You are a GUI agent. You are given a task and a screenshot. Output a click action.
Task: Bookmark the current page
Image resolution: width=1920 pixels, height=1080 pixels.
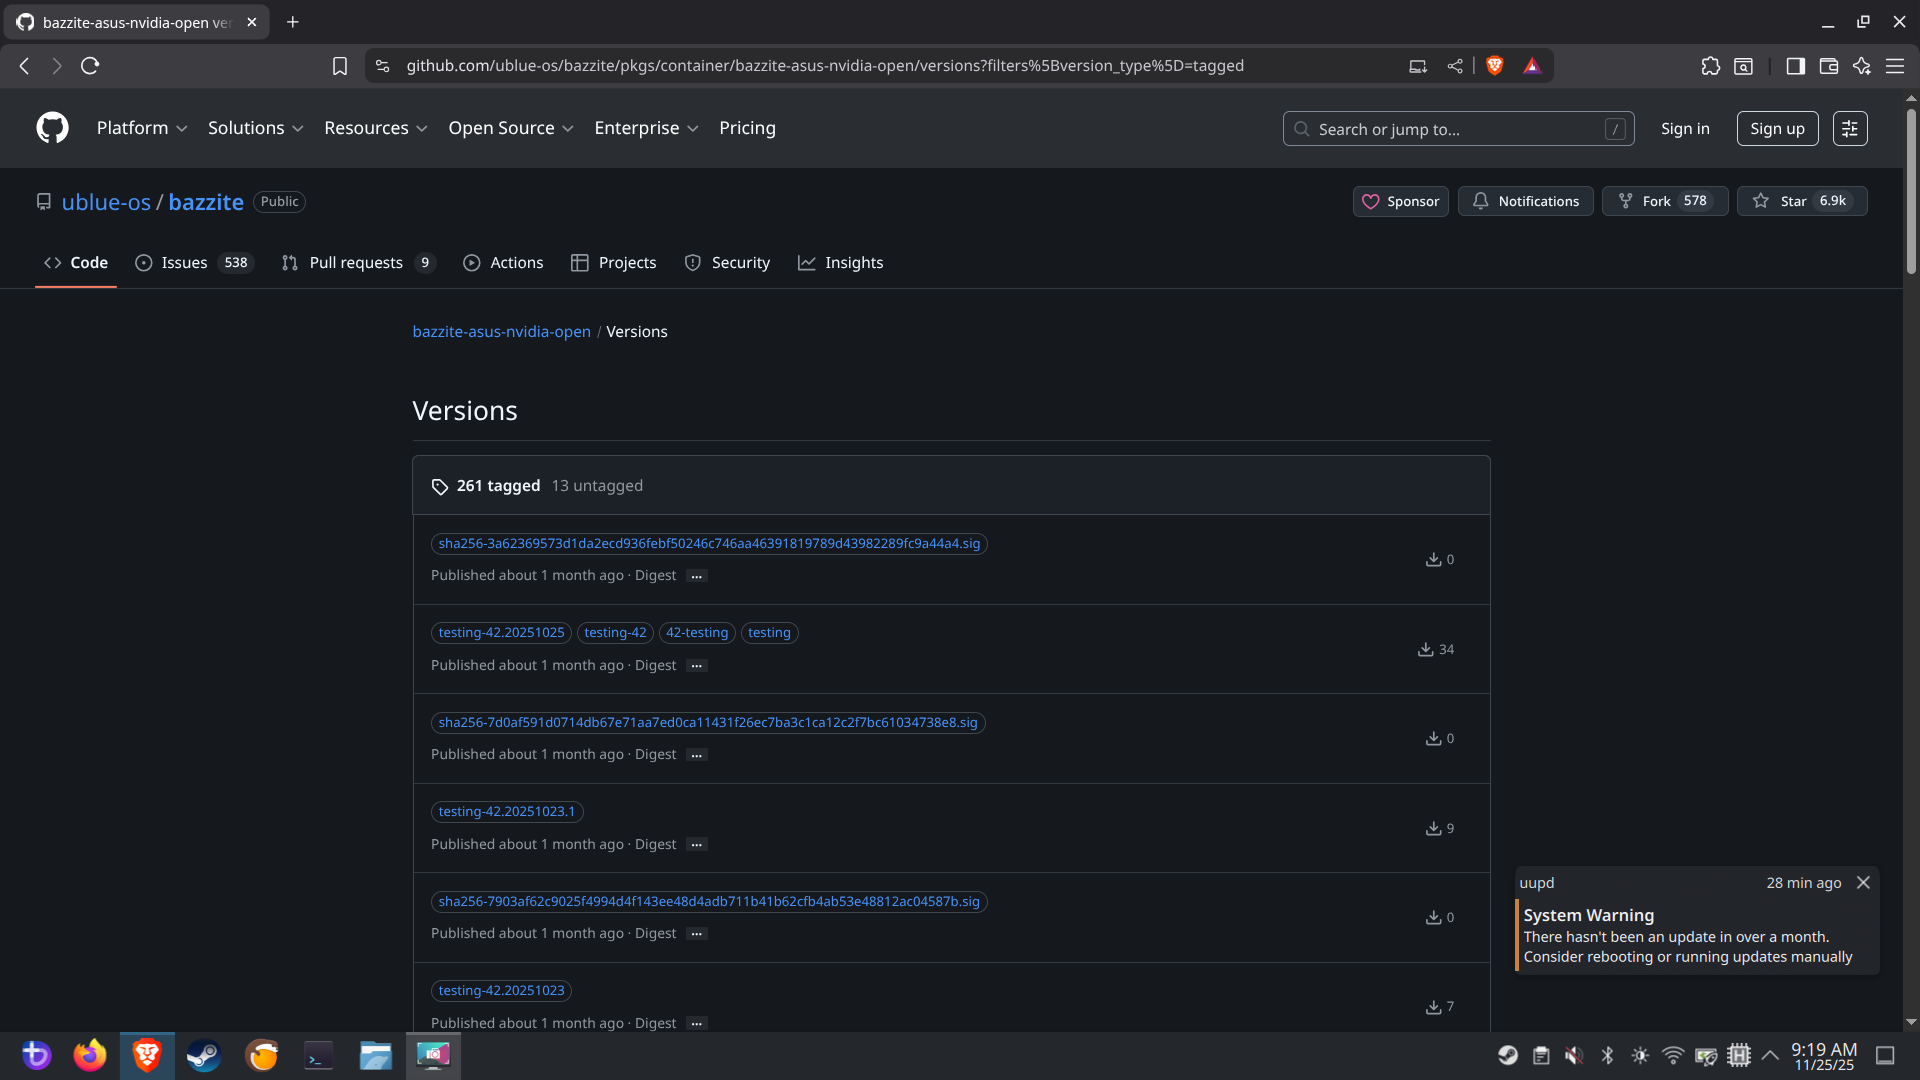(x=340, y=66)
